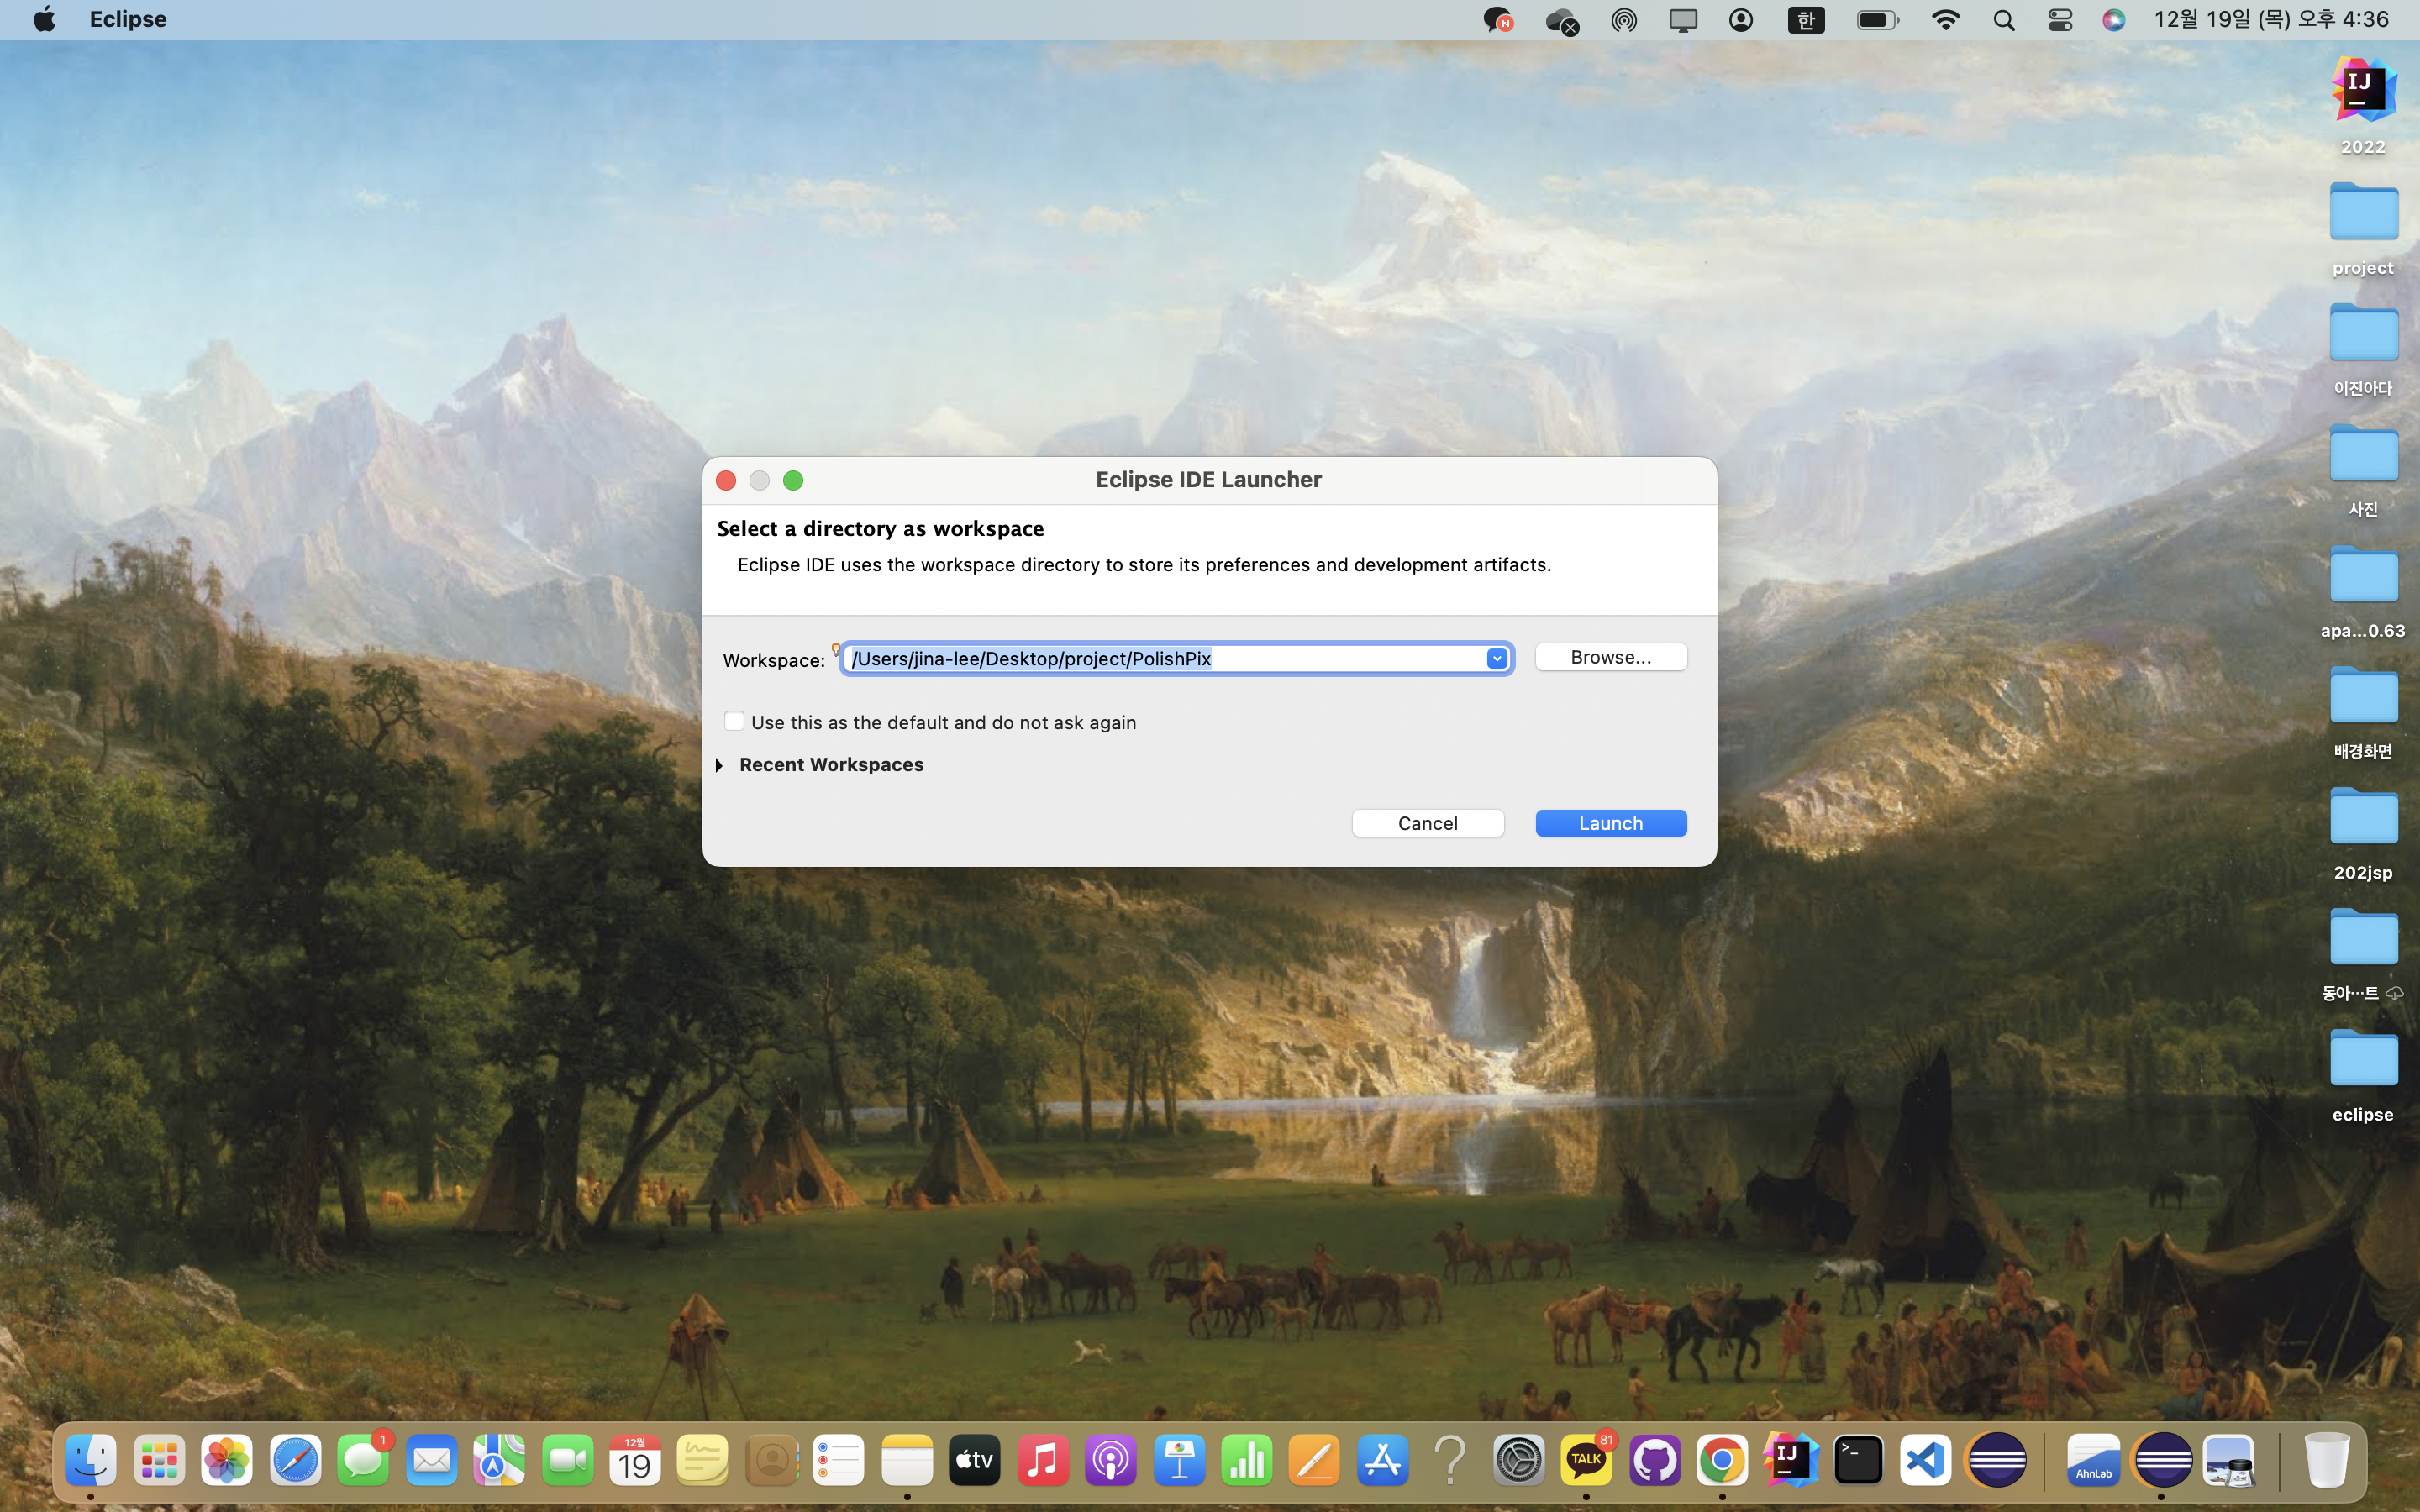
Task: Expand the Recent Workspaces section
Action: pyautogui.click(x=720, y=765)
